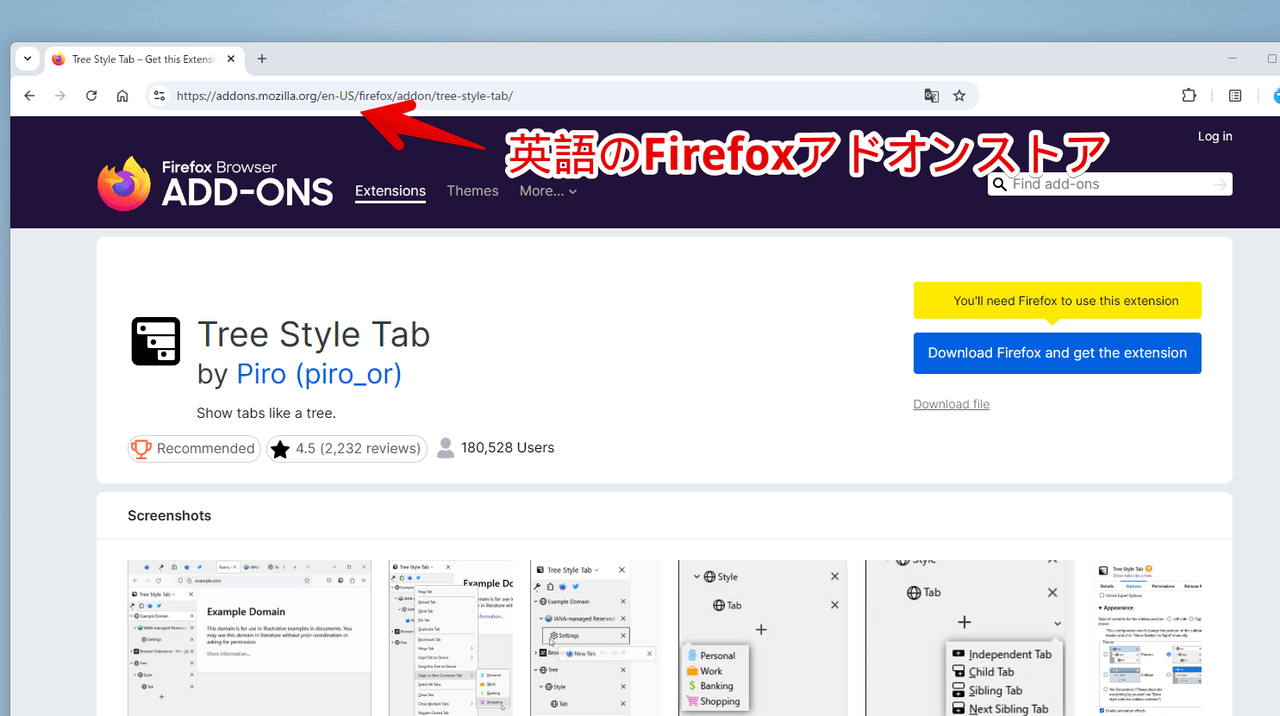The width and height of the screenshot is (1280, 716).
Task: Open the tab search dropdown chevron
Action: [28, 59]
